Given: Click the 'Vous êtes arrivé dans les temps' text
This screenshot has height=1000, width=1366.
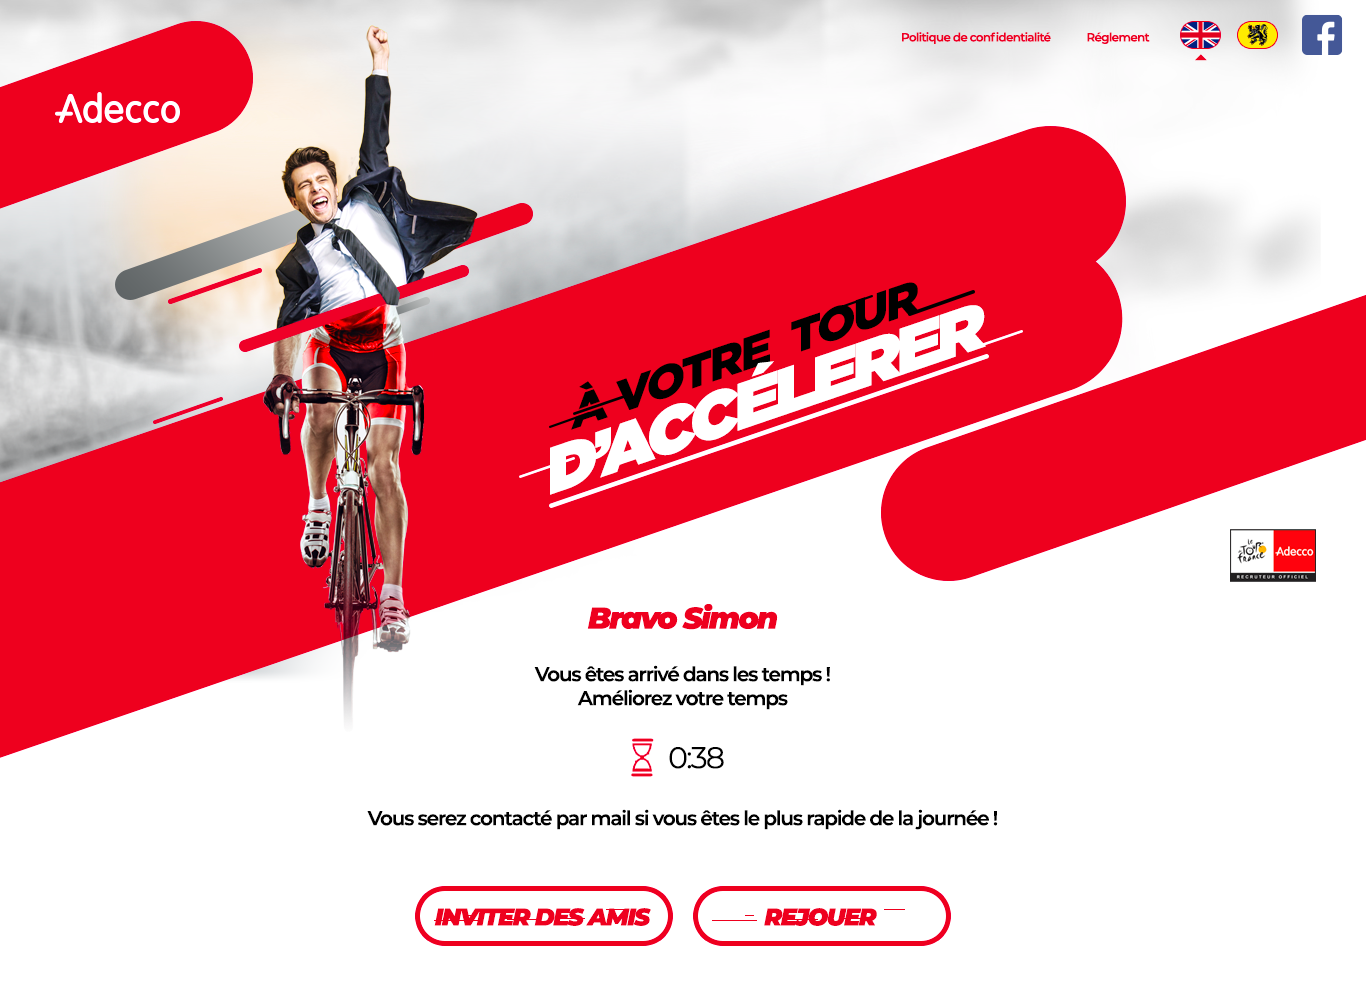Looking at the screenshot, I should pyautogui.click(x=682, y=674).
